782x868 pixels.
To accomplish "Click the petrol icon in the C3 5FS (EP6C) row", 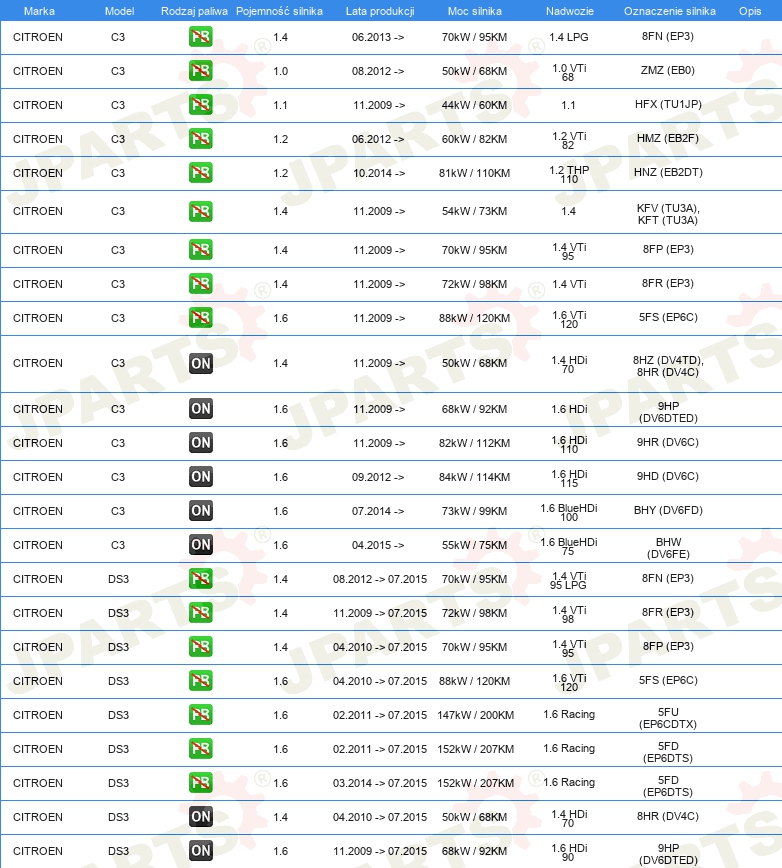I will pyautogui.click(x=200, y=318).
